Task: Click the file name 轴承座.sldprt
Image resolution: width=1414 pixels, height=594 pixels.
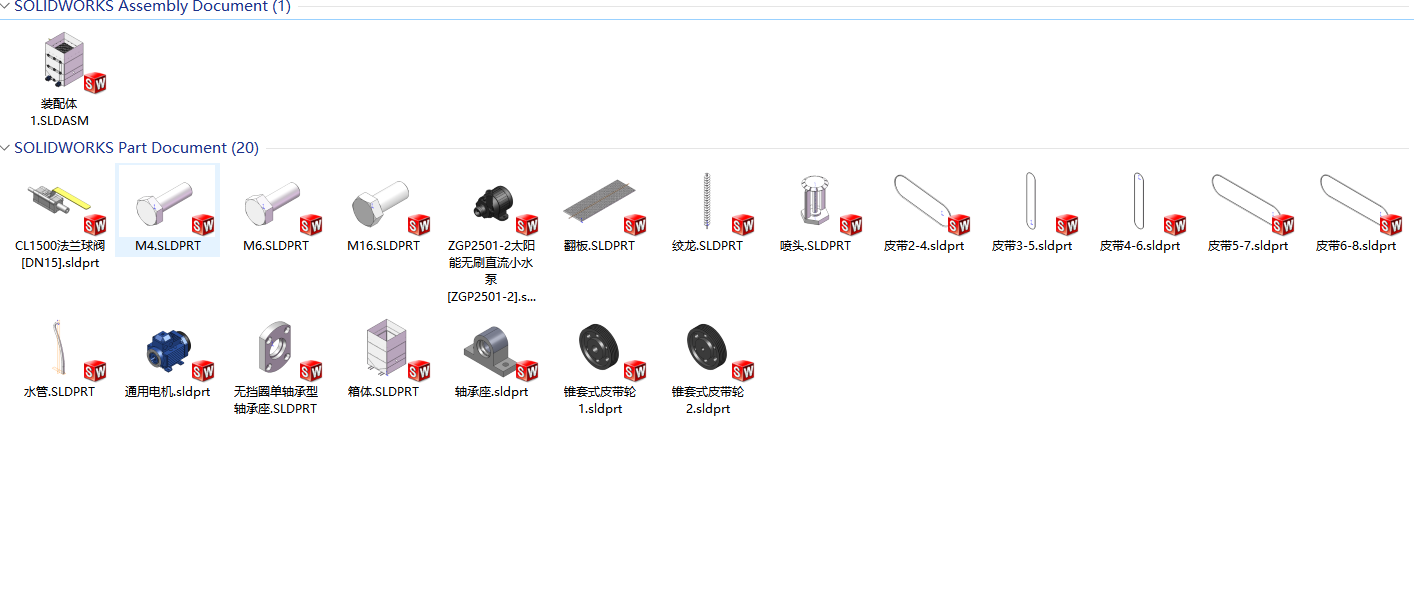Action: pyautogui.click(x=491, y=392)
